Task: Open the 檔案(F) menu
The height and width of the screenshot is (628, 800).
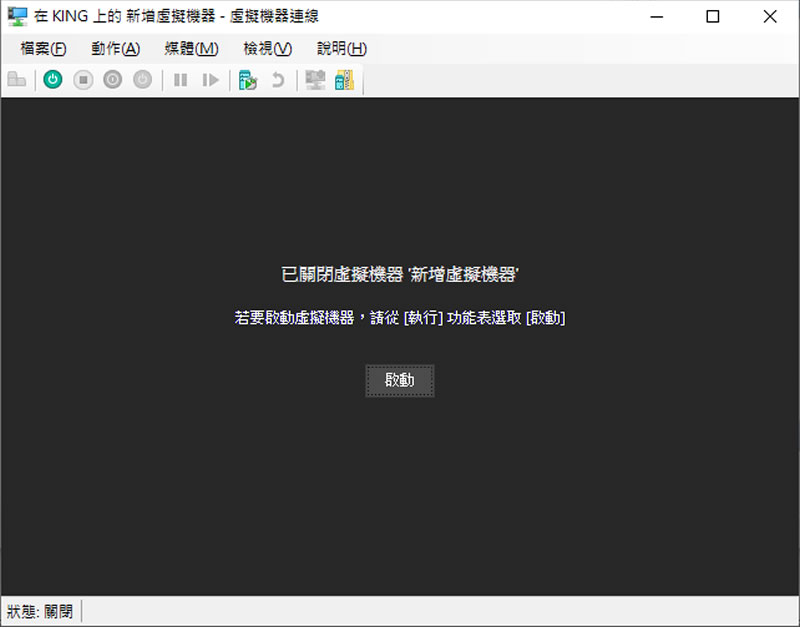Action: tap(43, 49)
